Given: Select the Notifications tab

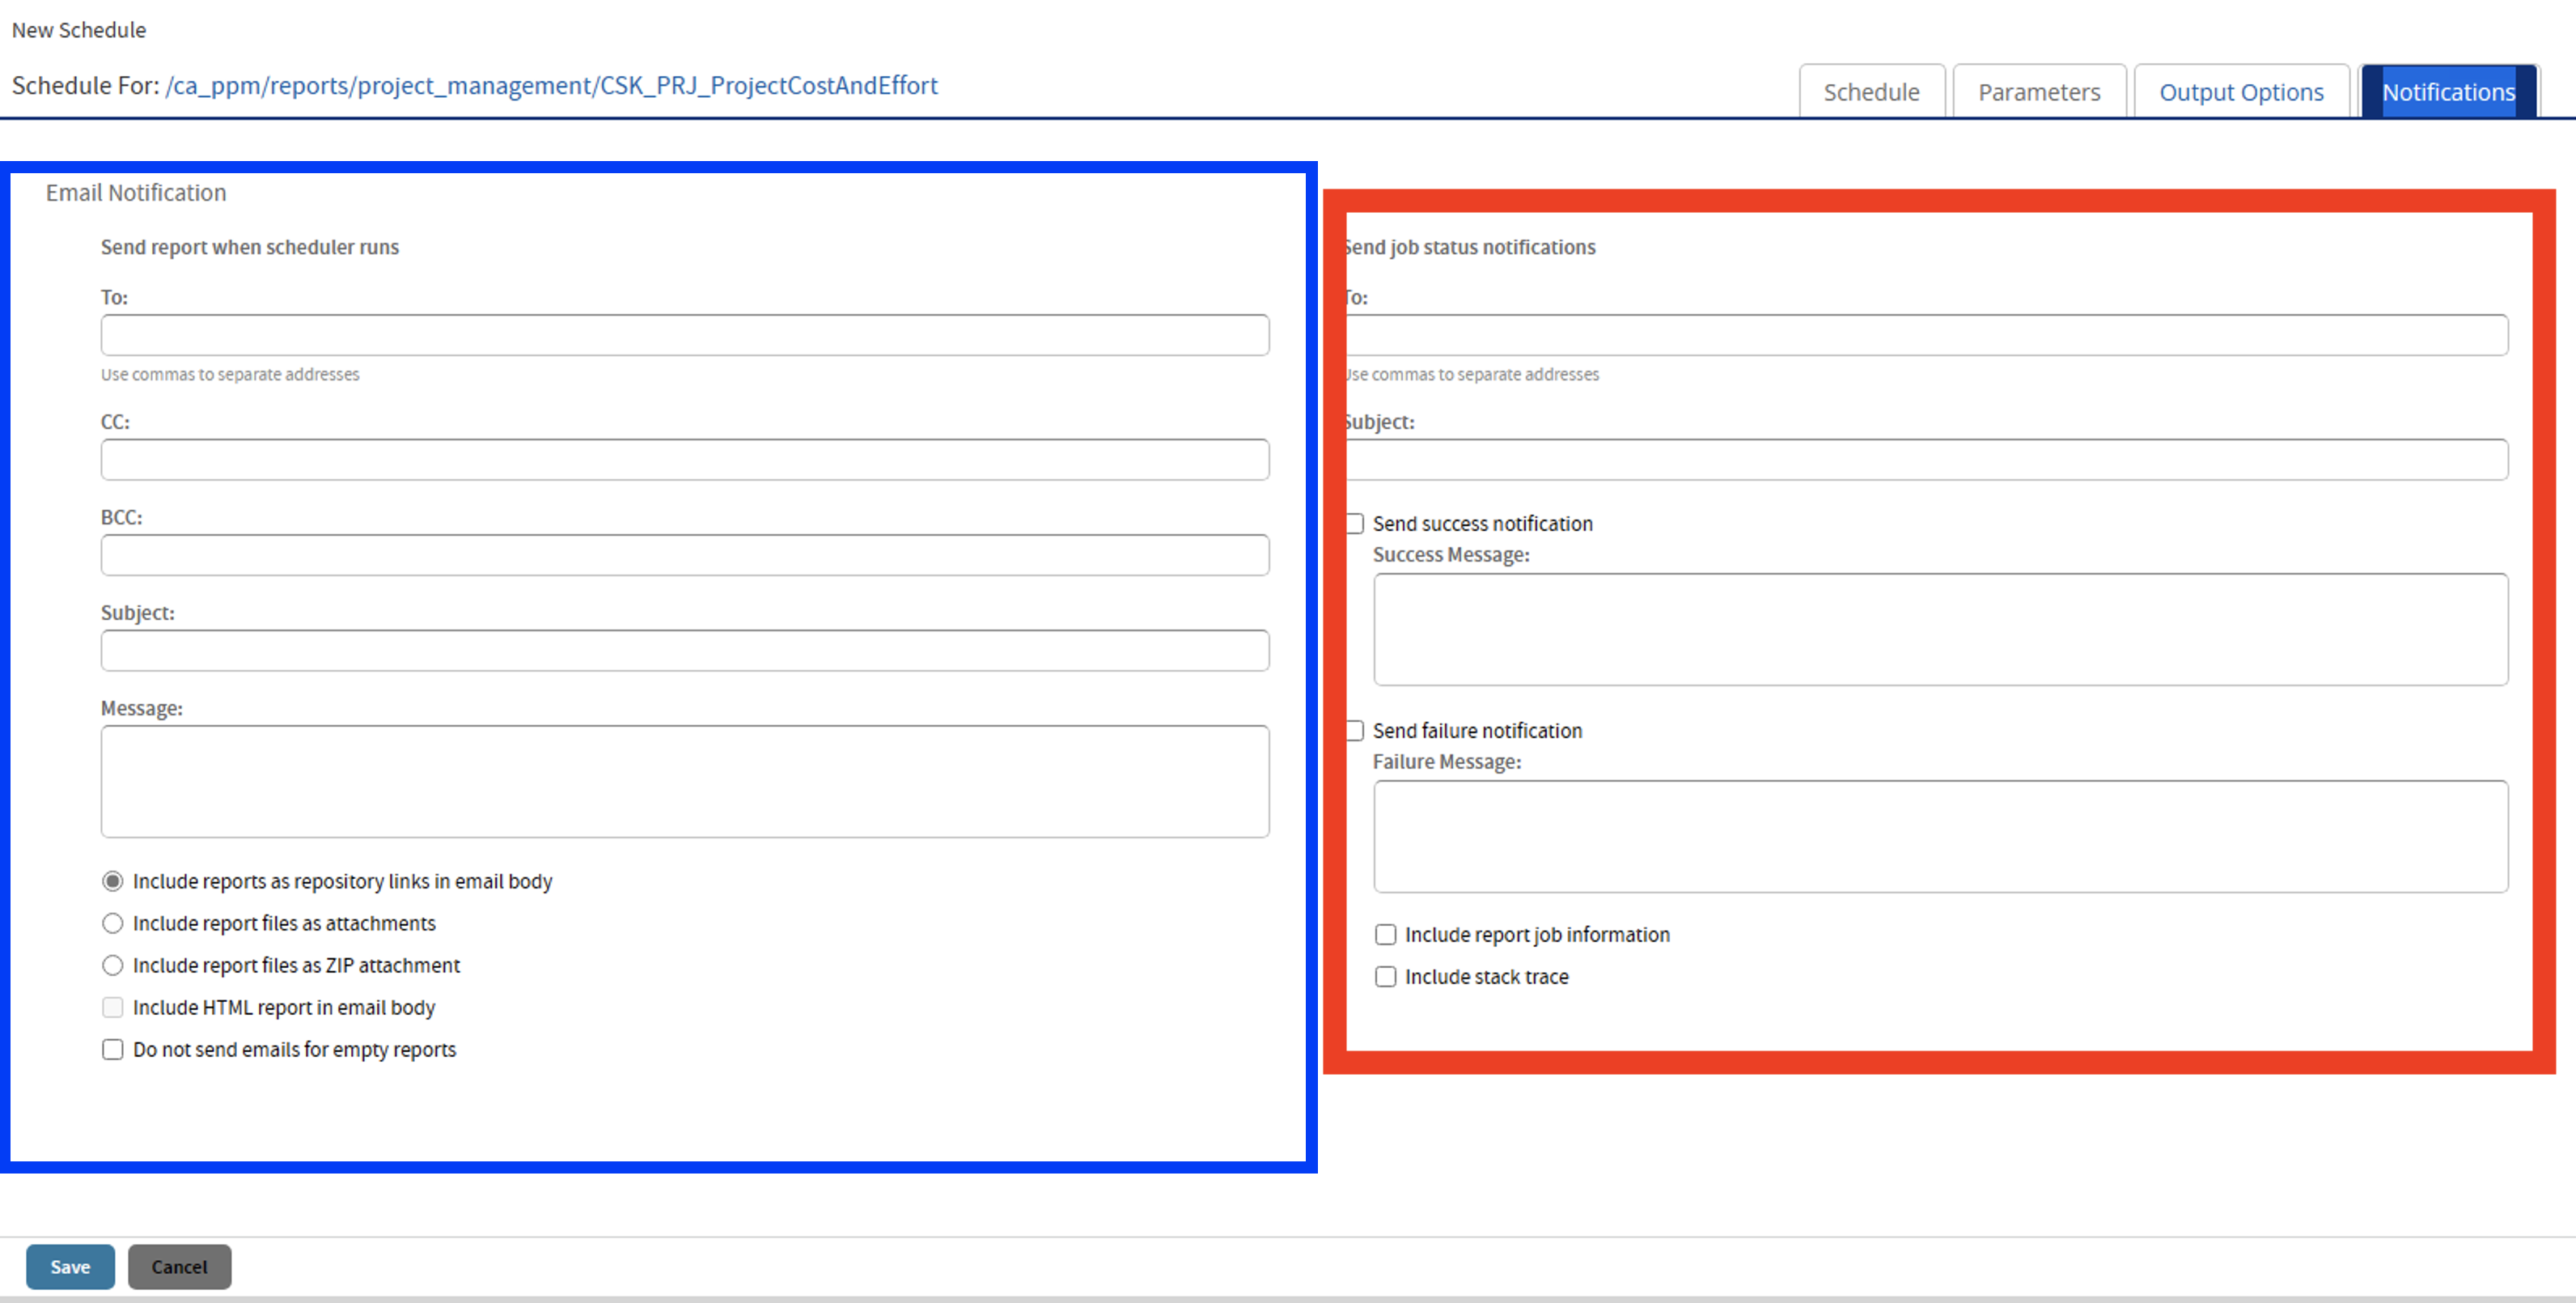Looking at the screenshot, I should (2447, 92).
